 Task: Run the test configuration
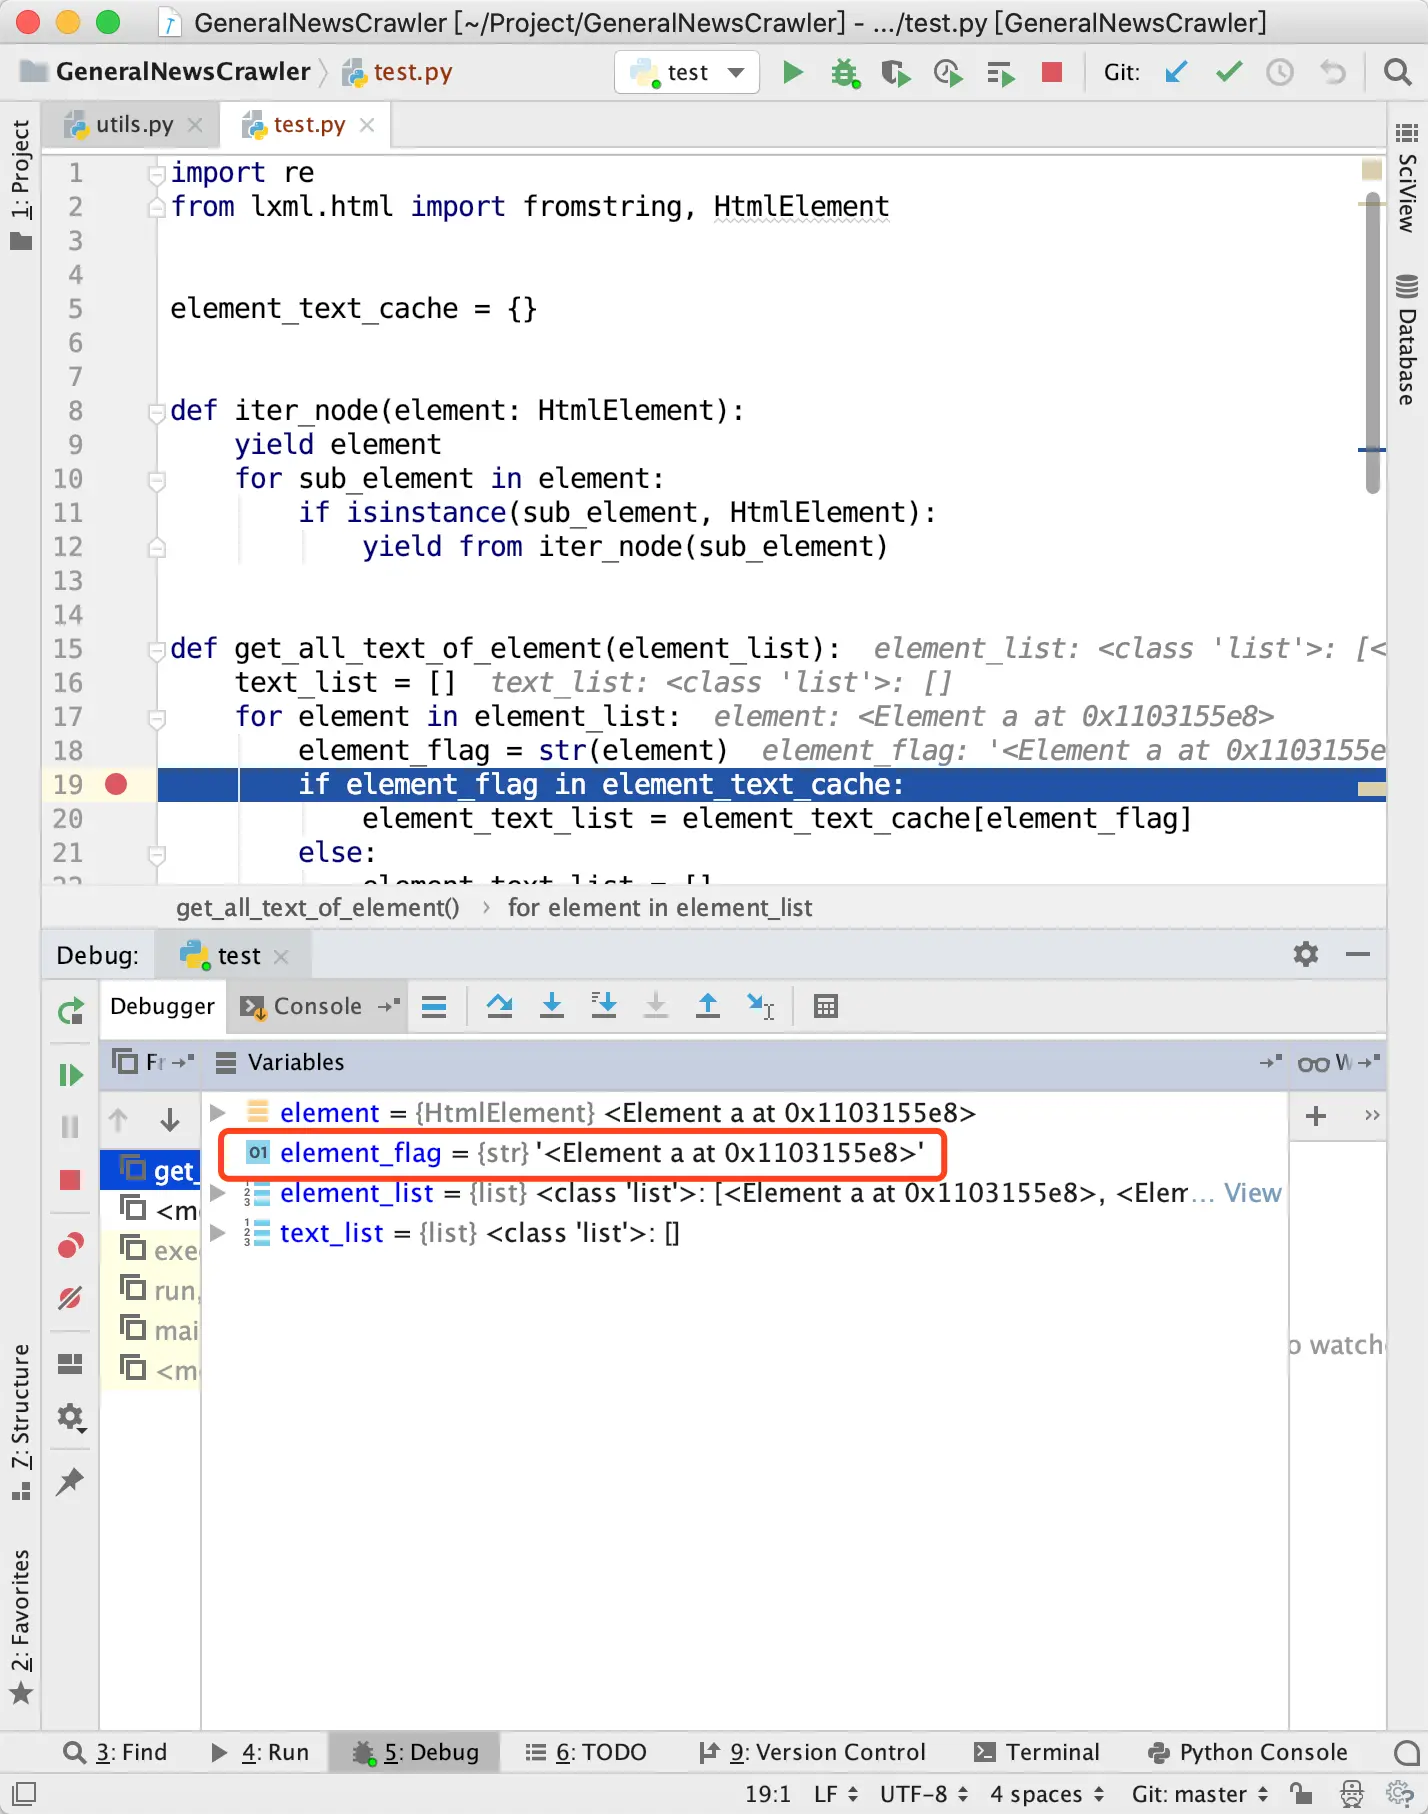click(793, 72)
